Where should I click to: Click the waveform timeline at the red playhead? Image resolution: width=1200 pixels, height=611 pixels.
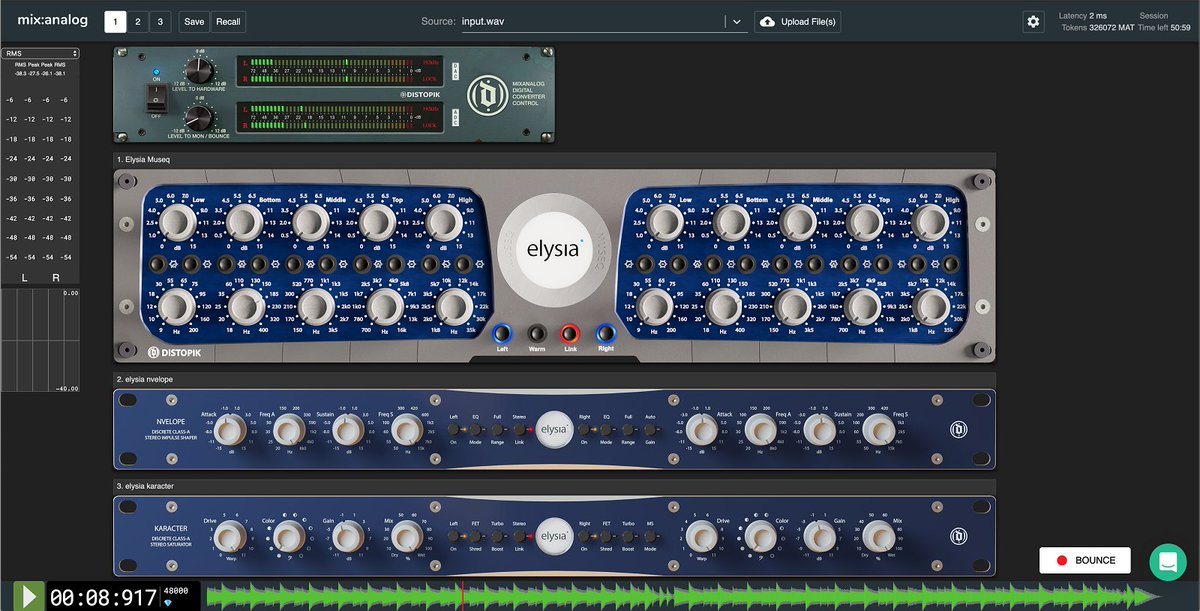pyautogui.click(x=463, y=597)
